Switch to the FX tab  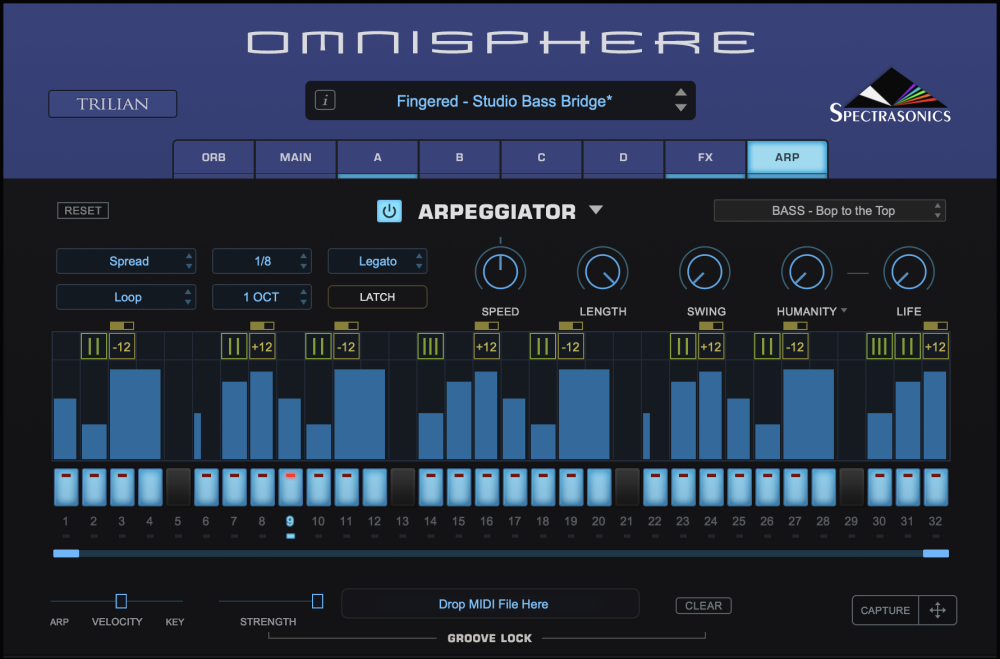[x=705, y=158]
